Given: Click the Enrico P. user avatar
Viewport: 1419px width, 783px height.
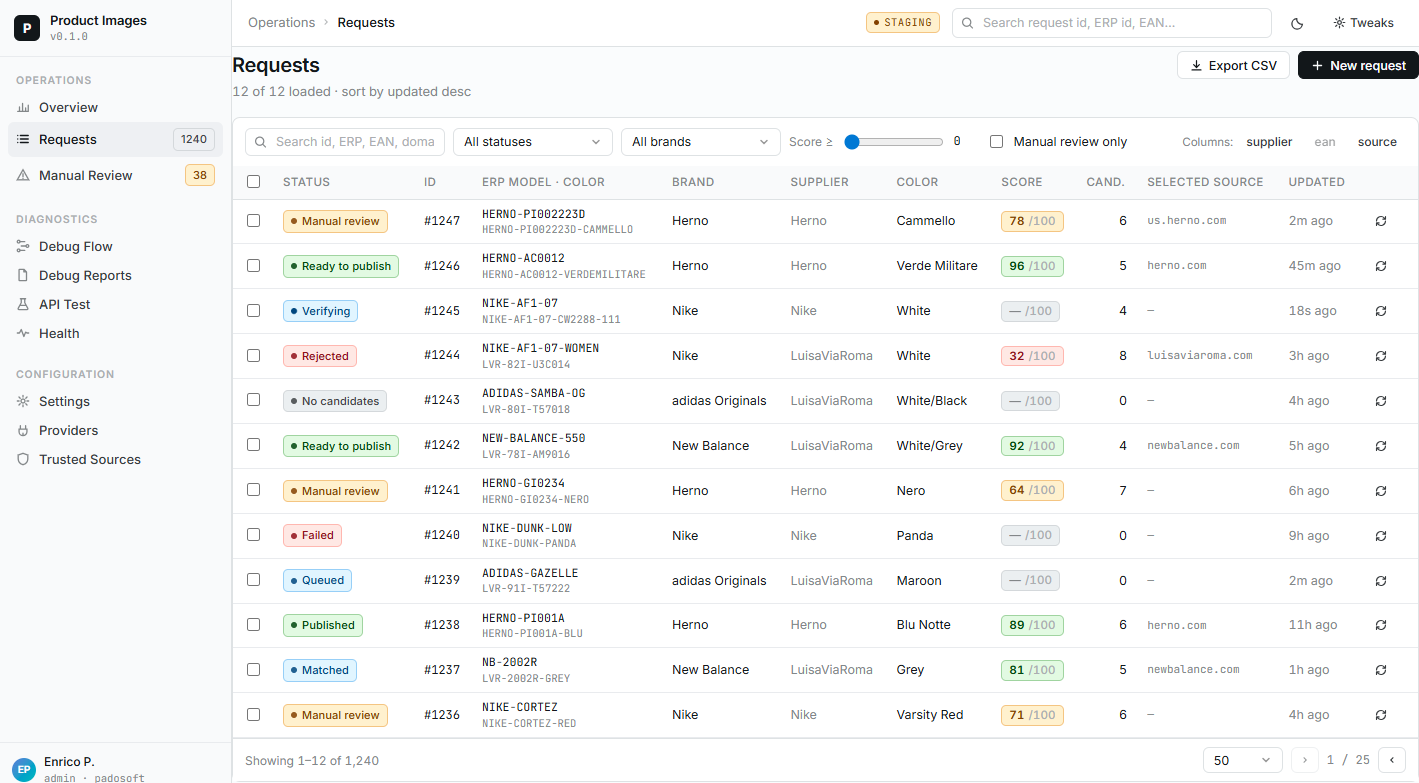Looking at the screenshot, I should (24, 769).
